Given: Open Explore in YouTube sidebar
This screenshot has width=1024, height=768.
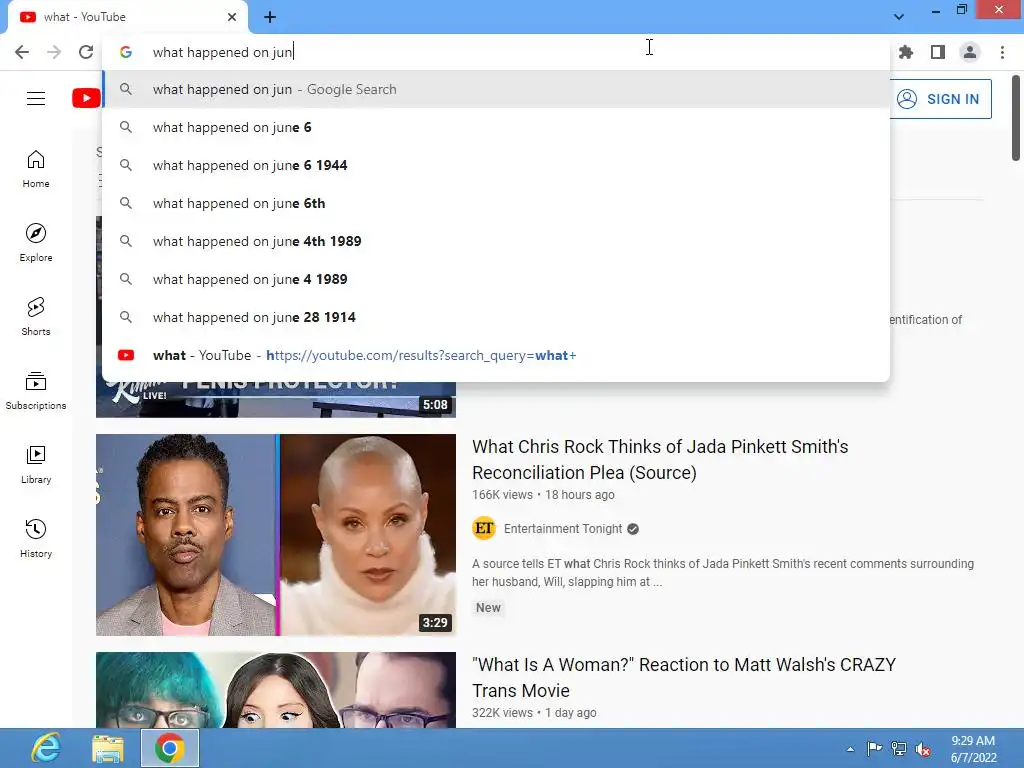Looking at the screenshot, I should [x=36, y=243].
